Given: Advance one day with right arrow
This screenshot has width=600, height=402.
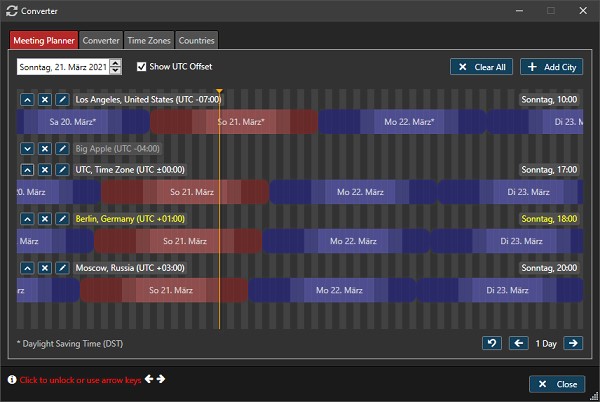Looking at the screenshot, I should (573, 343).
